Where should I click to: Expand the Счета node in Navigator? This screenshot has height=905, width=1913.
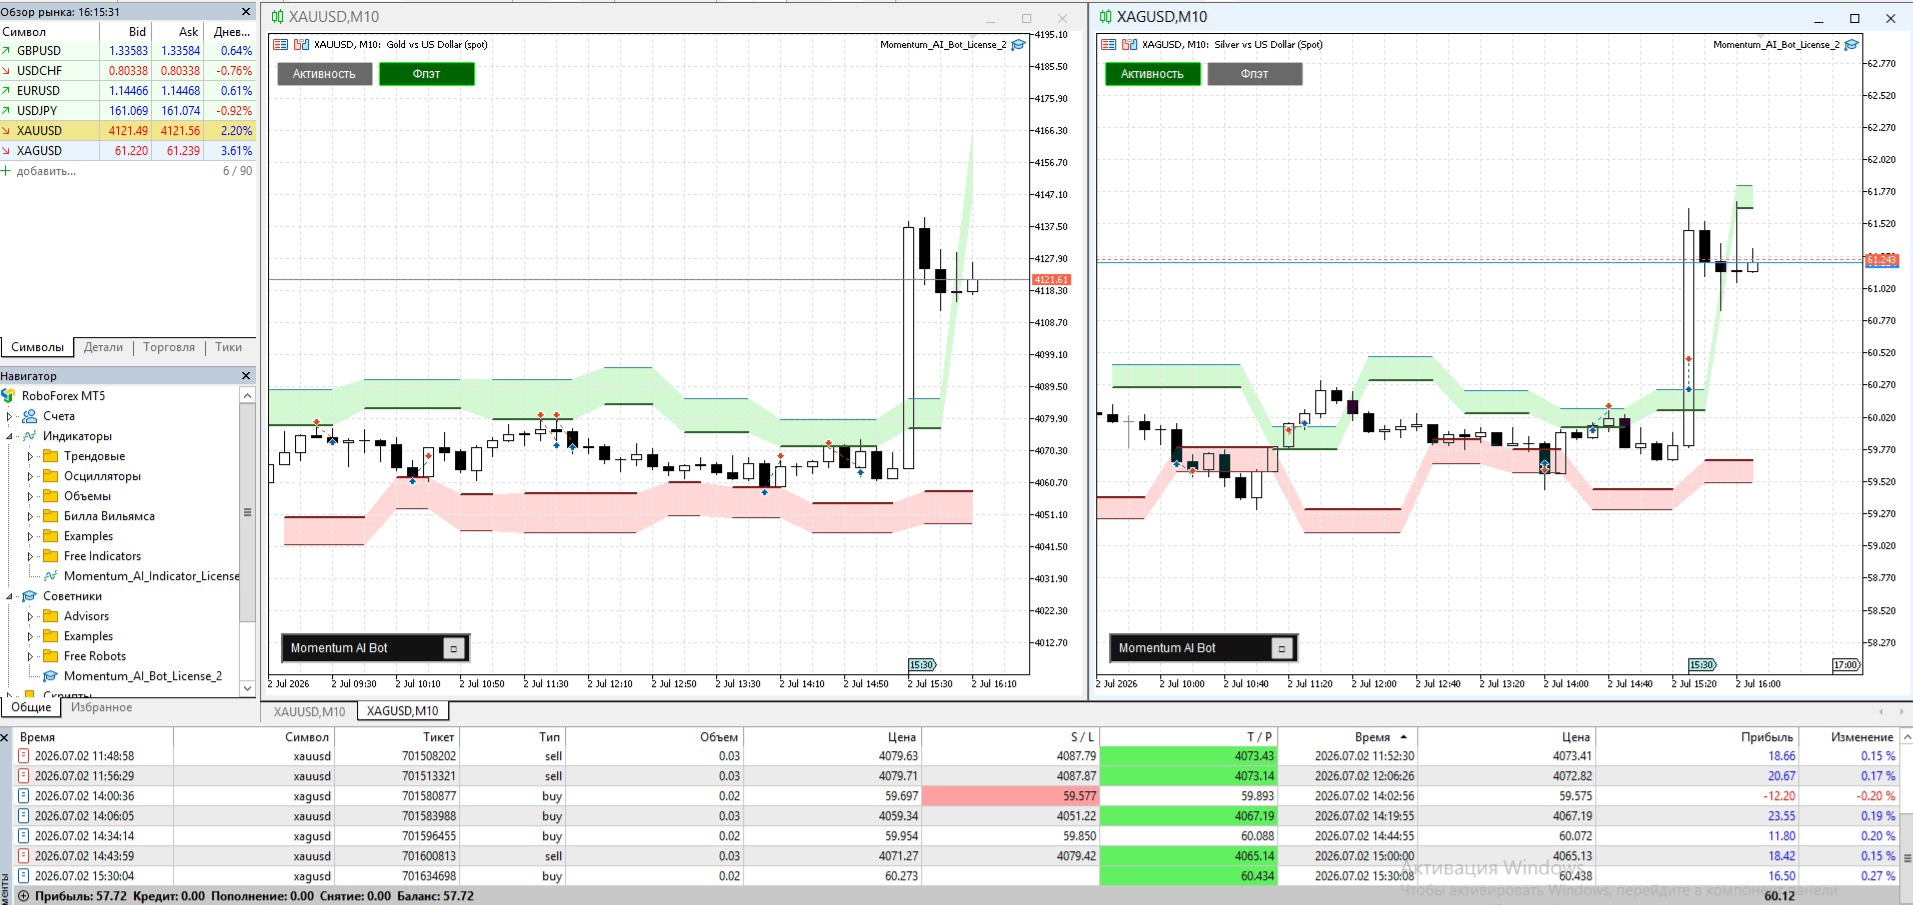10,416
